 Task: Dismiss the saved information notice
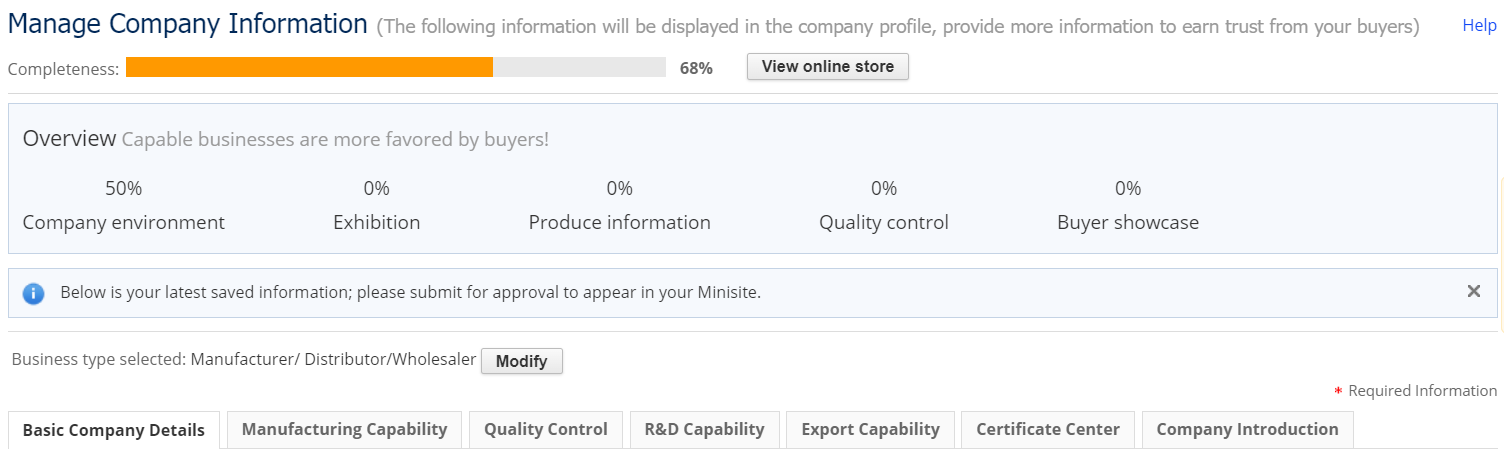click(x=1473, y=291)
